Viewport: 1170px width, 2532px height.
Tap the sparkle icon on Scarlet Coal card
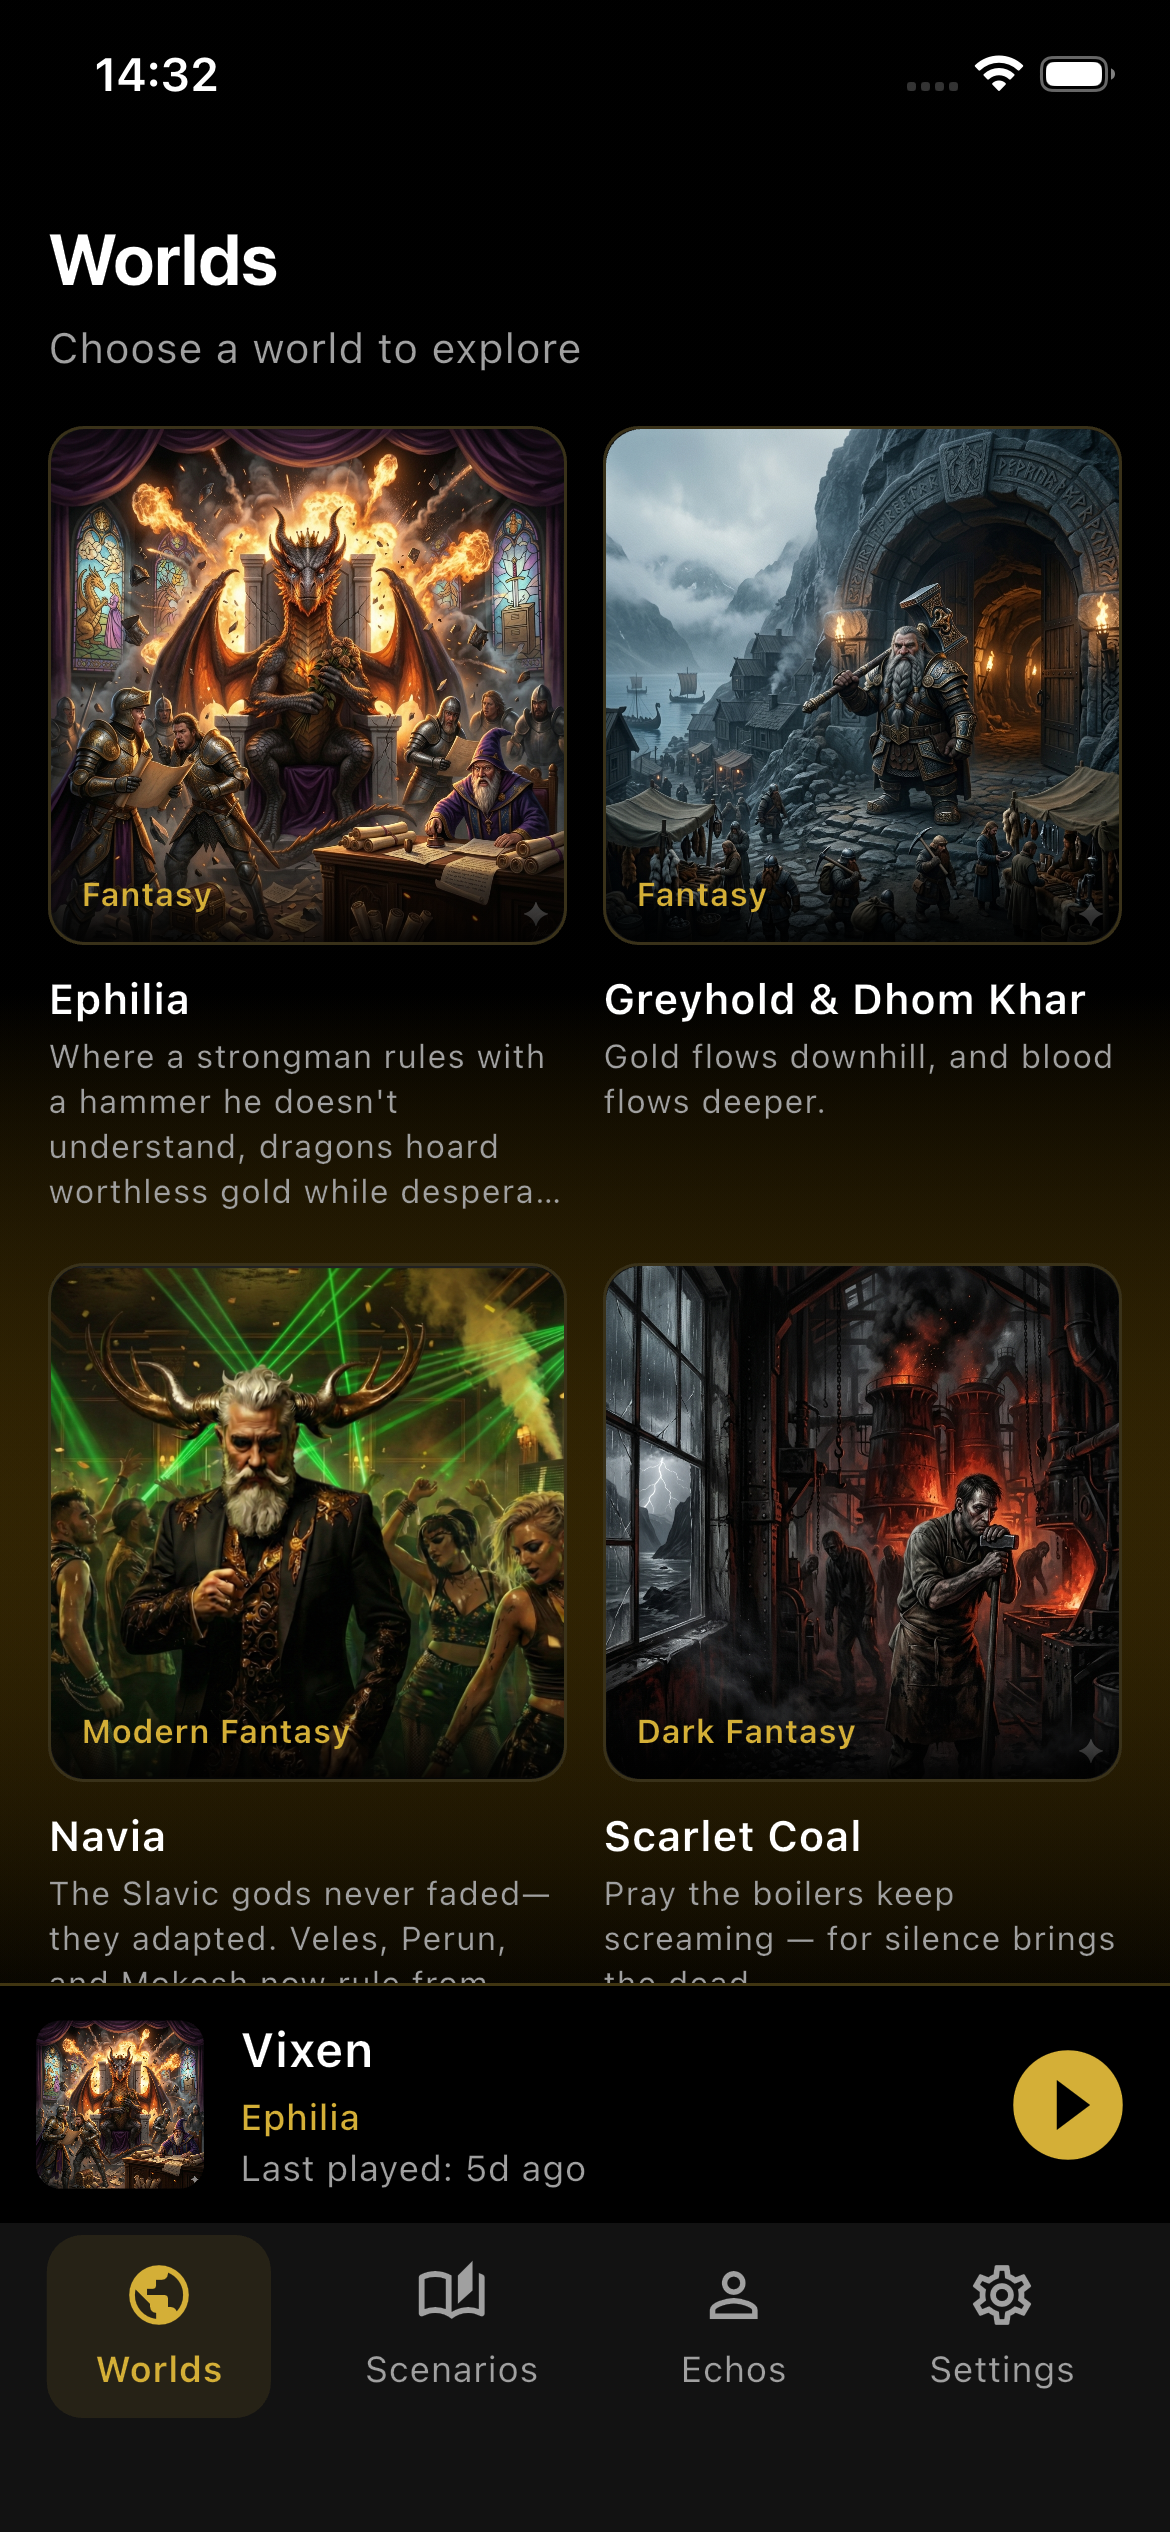tap(1091, 1751)
